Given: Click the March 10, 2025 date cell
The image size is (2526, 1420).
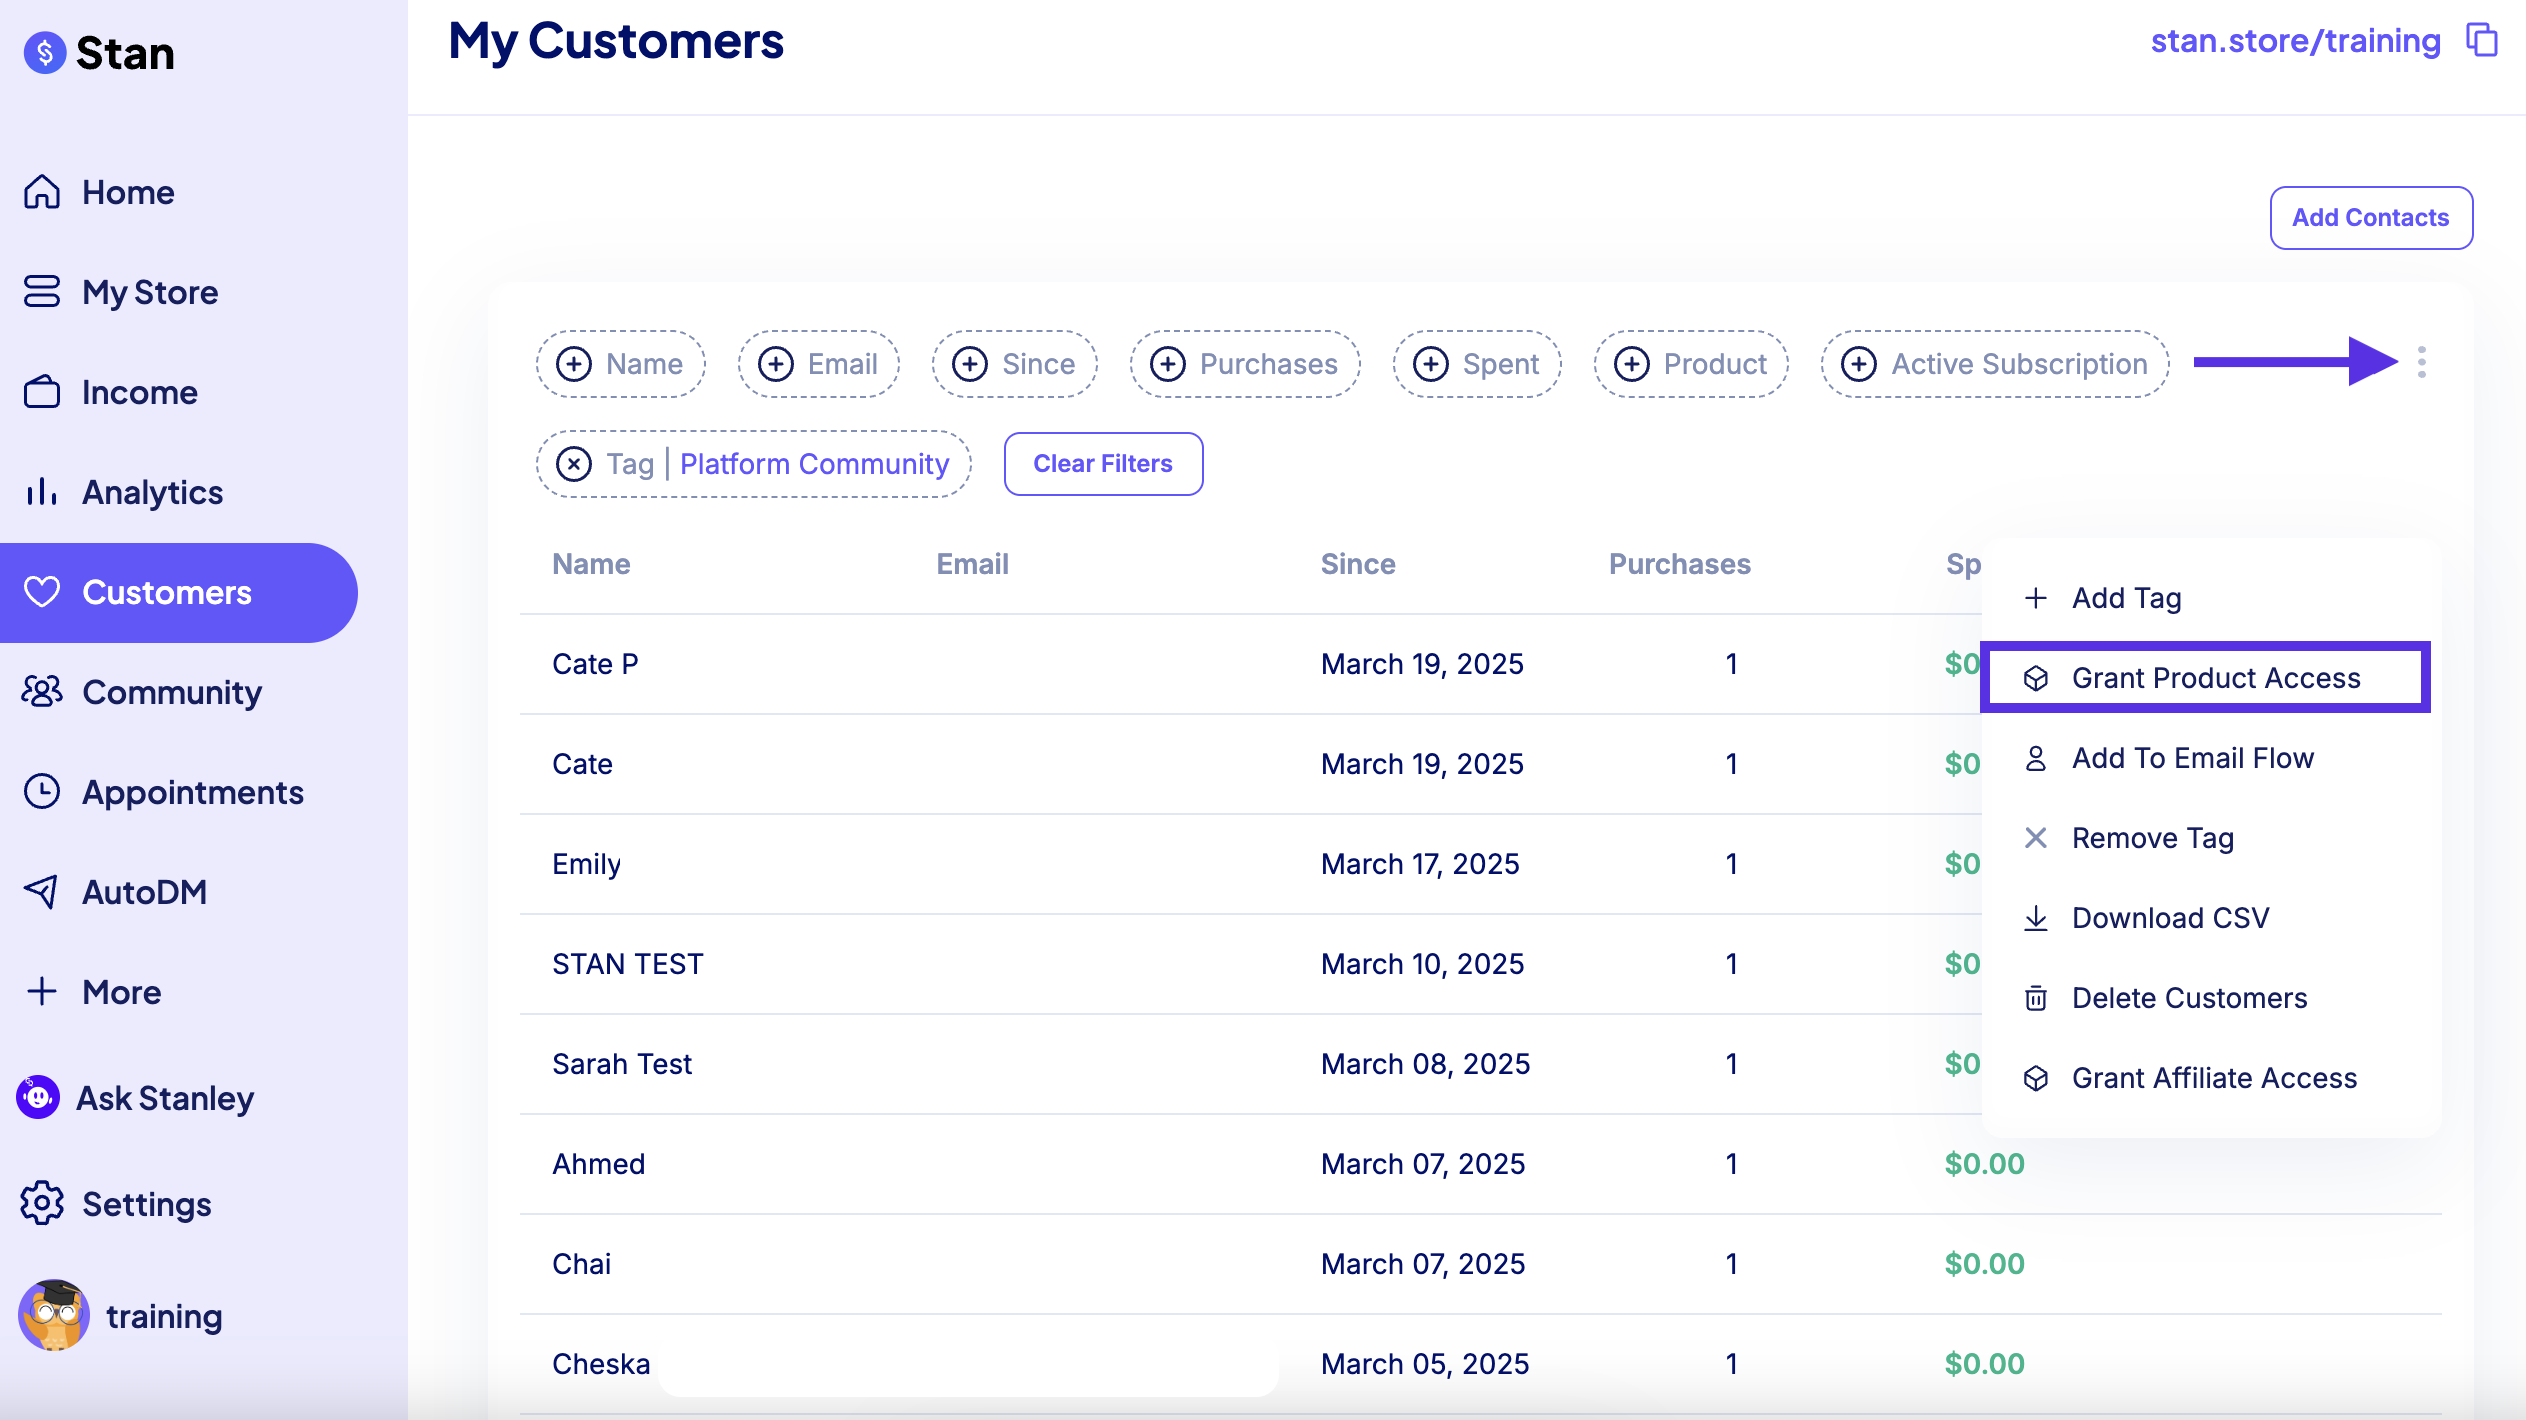Looking at the screenshot, I should [x=1422, y=964].
